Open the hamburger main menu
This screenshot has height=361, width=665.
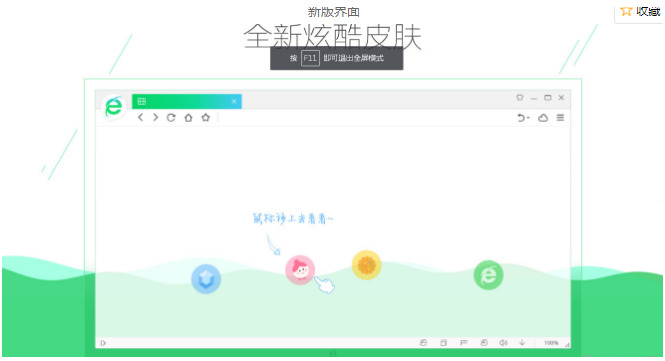click(560, 118)
